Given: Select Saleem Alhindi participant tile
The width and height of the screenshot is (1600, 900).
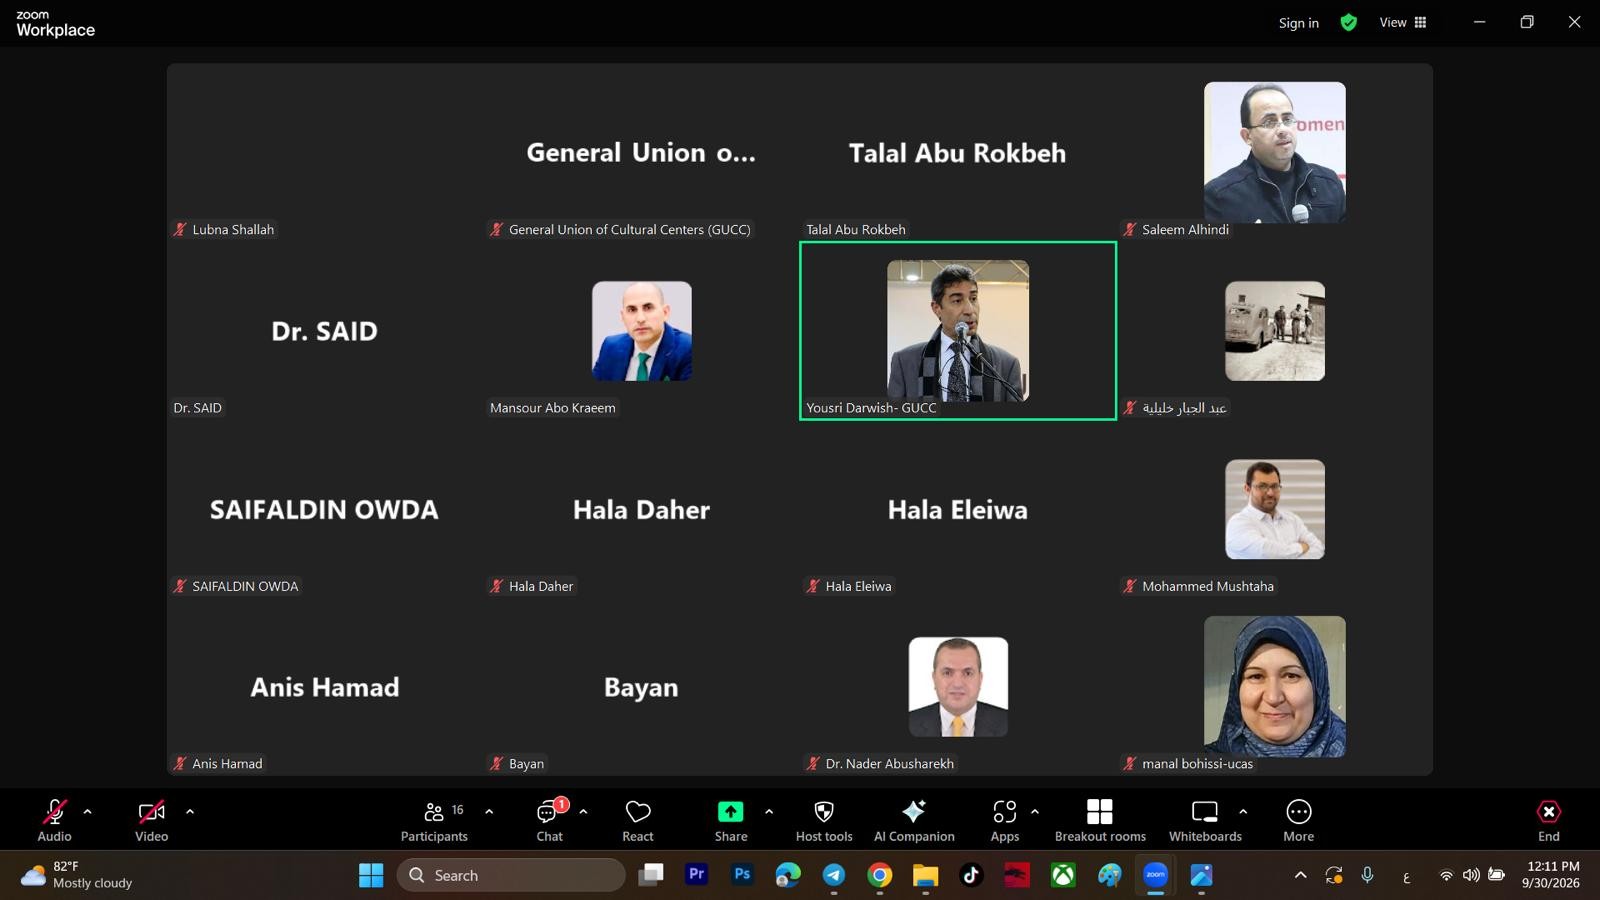Looking at the screenshot, I should pyautogui.click(x=1275, y=152).
